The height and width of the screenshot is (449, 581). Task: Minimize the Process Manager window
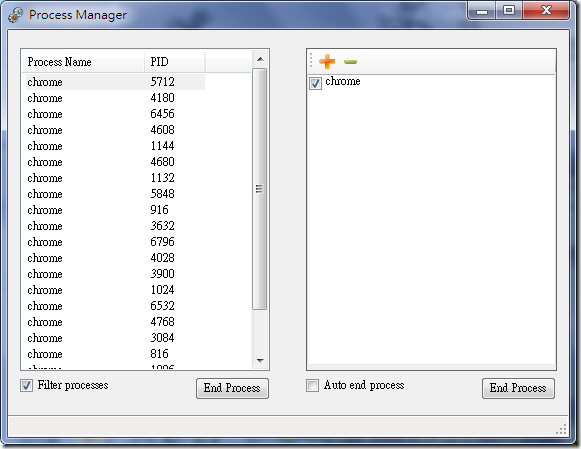tap(482, 10)
